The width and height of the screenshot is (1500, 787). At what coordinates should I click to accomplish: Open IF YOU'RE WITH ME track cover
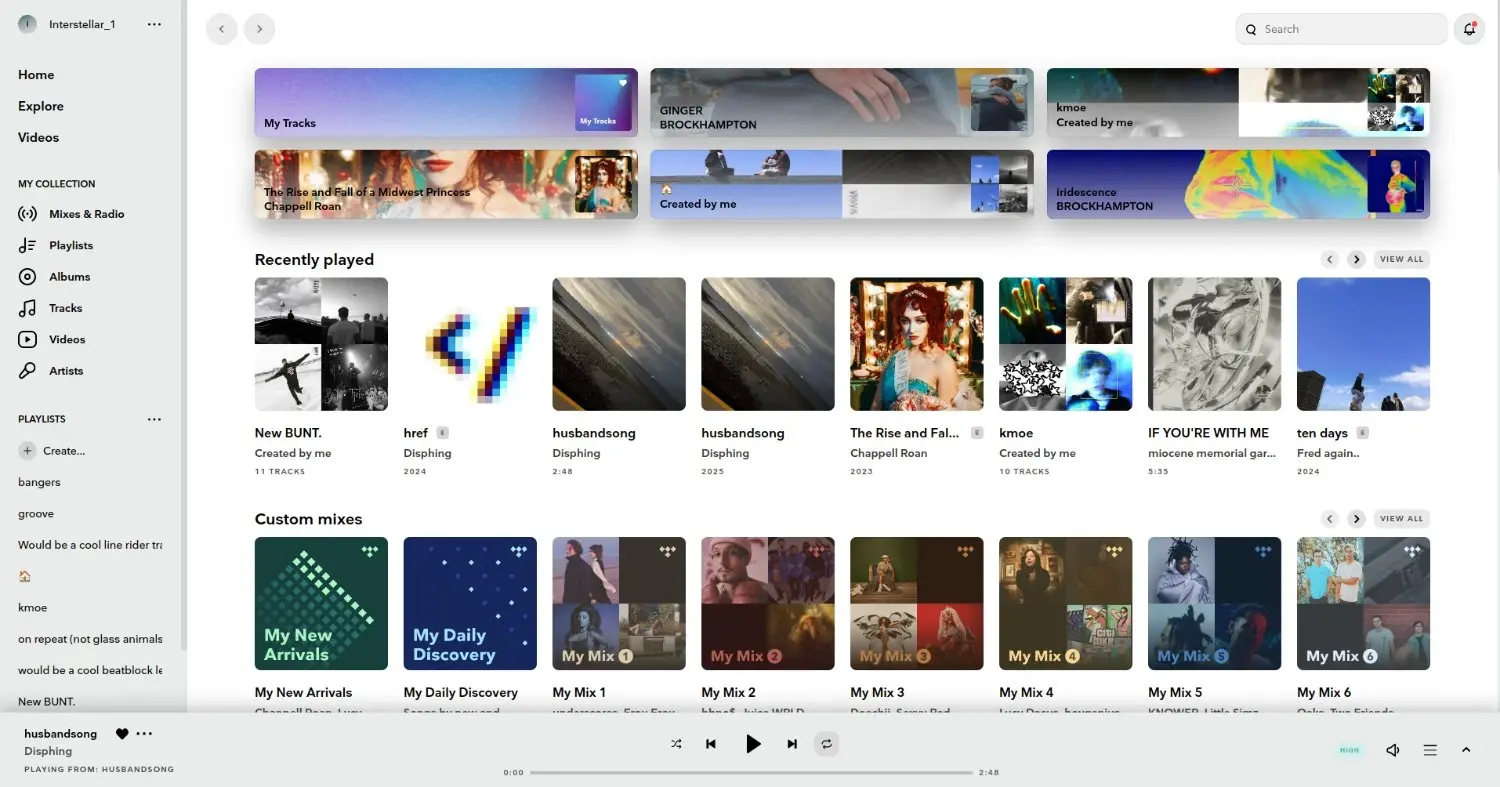[1214, 344]
